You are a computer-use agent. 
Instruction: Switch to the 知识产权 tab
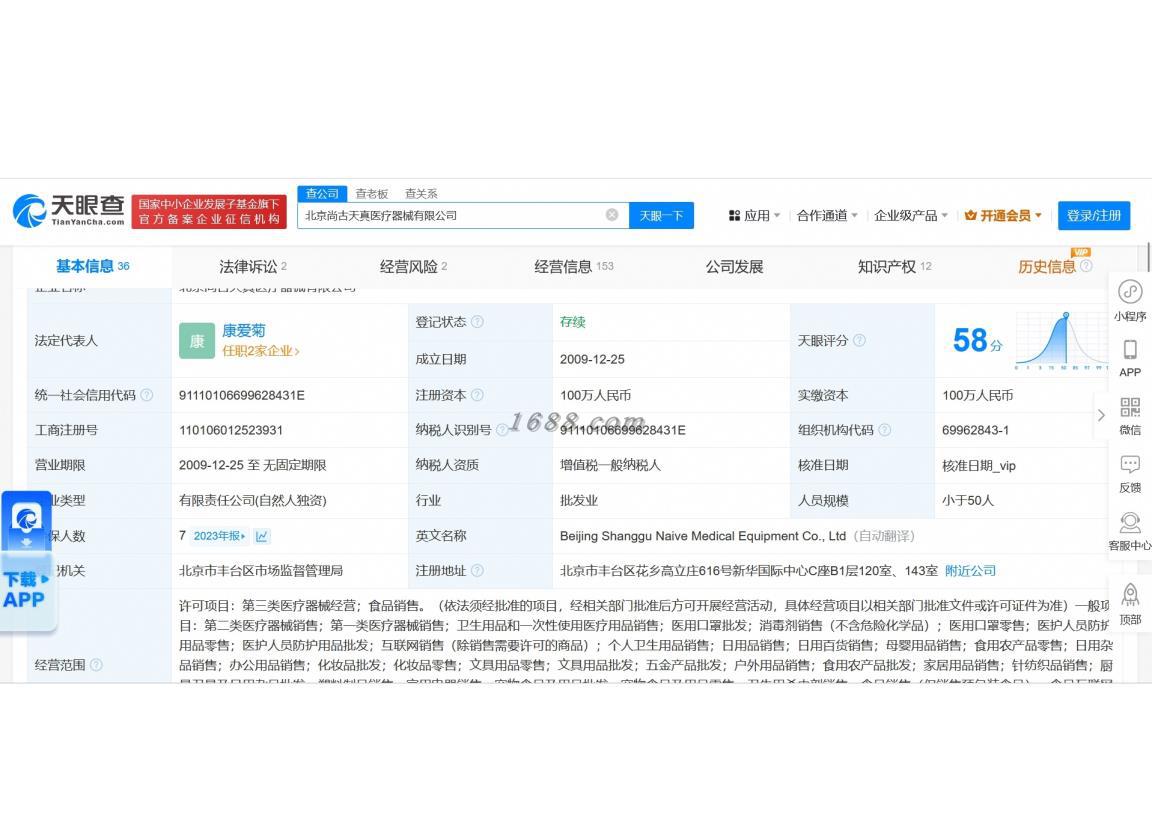[895, 266]
